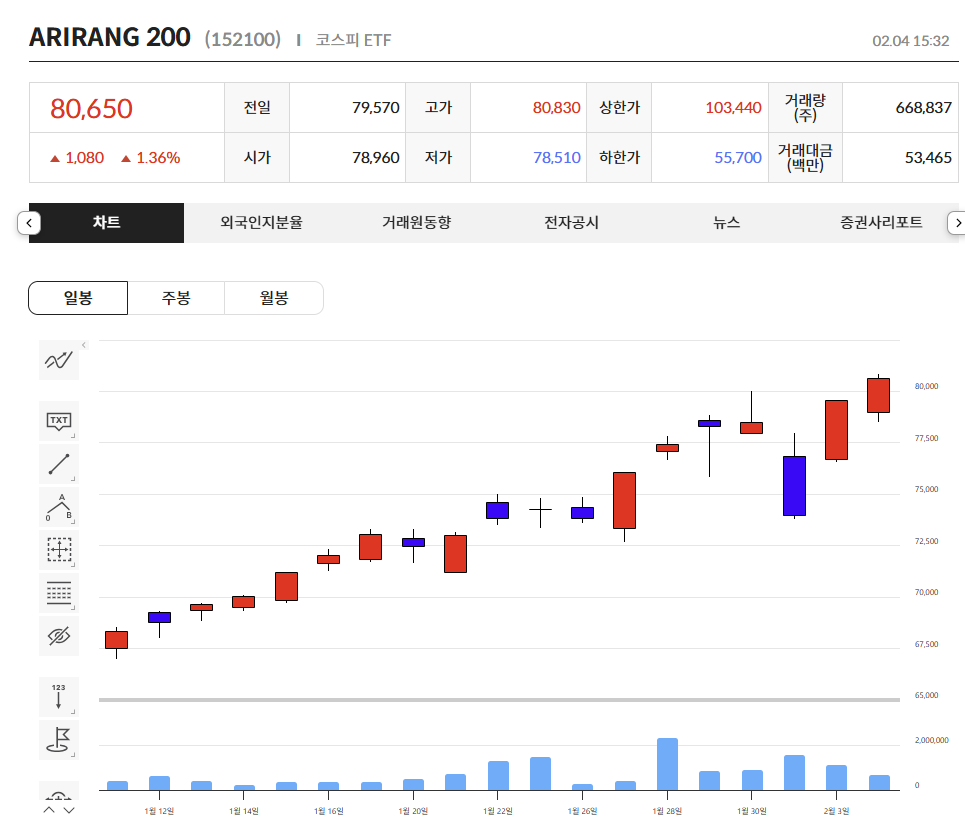Open the 거래원동향 tab
Screen dimensions: 965x825
click(x=417, y=223)
